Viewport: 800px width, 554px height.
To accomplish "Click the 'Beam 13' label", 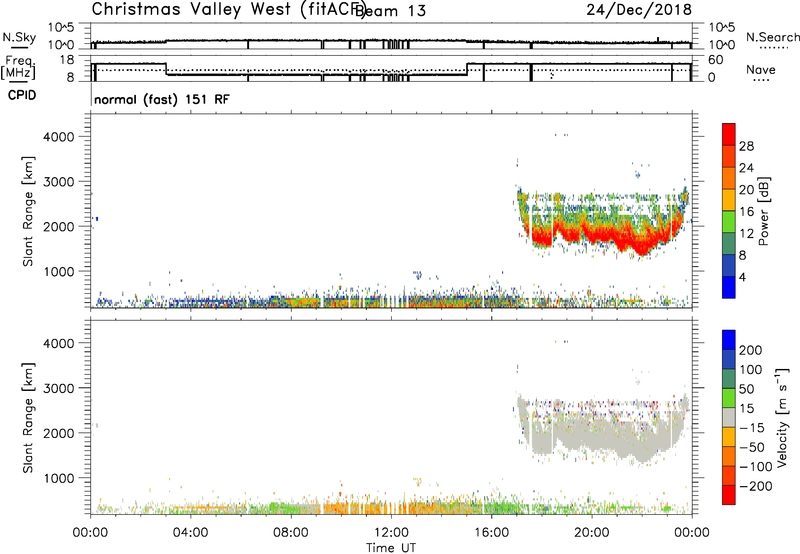I will (x=390, y=11).
